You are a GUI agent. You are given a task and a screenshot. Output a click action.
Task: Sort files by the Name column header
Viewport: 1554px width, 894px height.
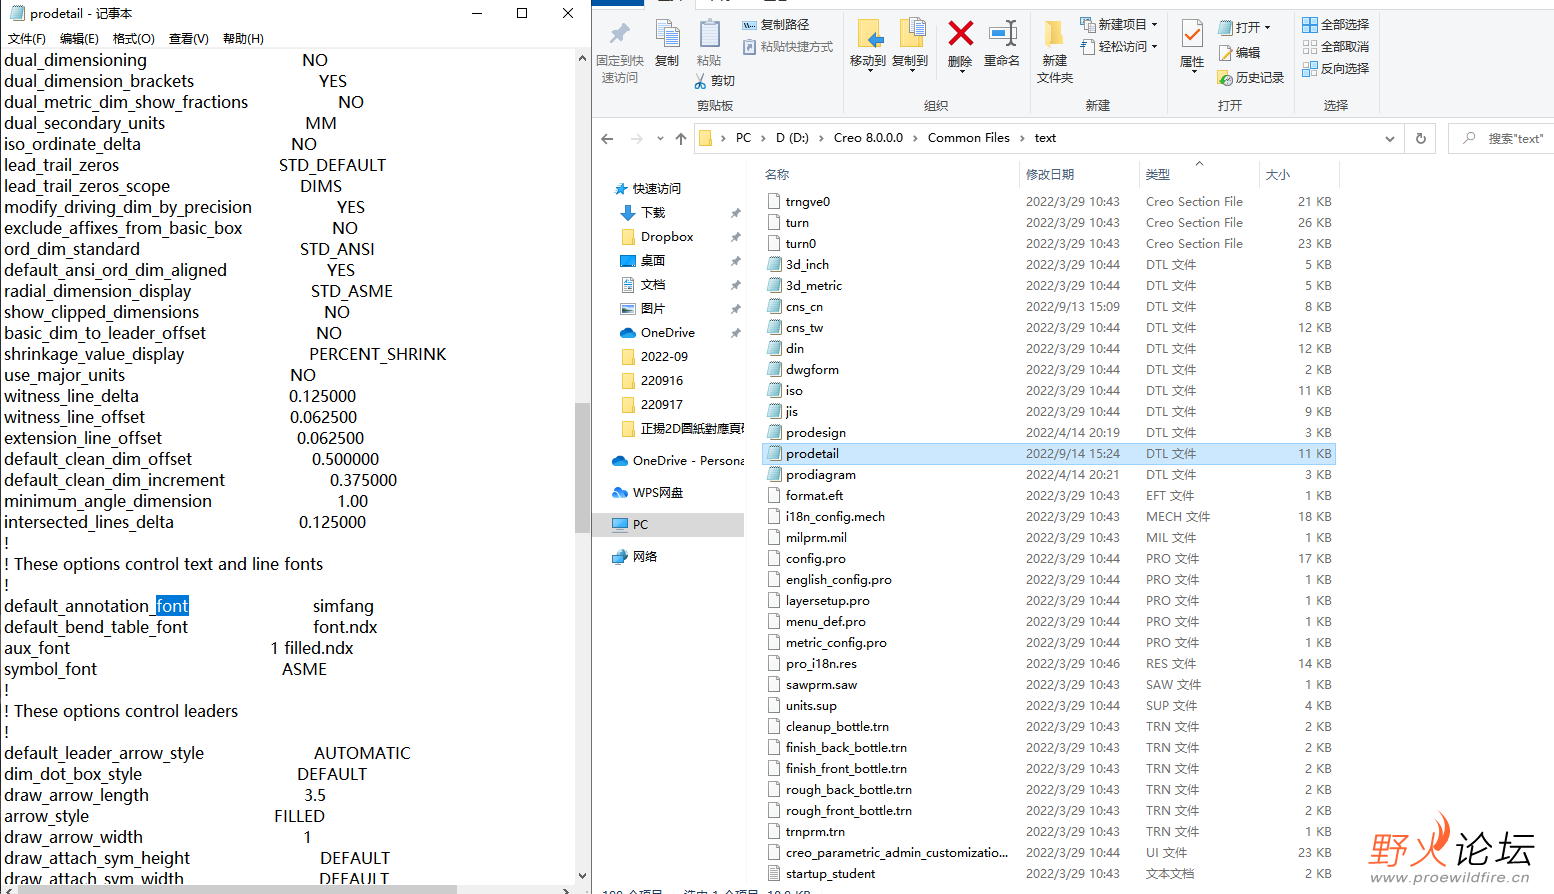click(777, 174)
